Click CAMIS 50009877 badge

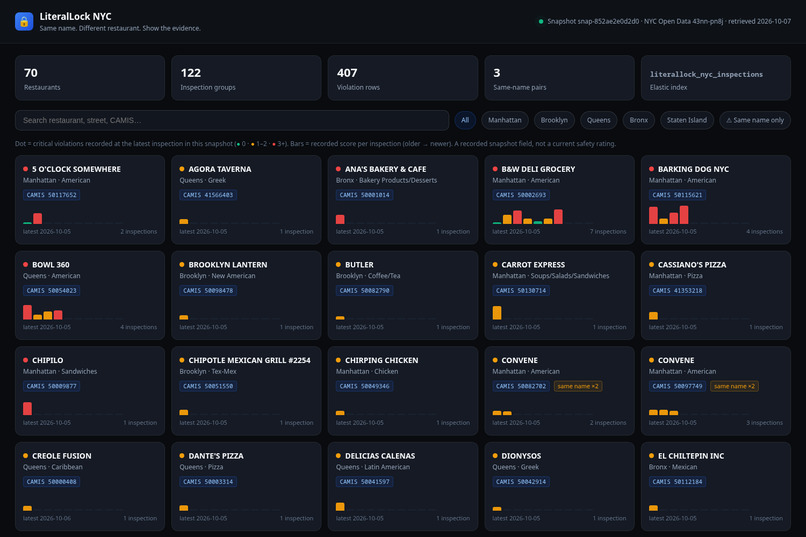point(51,386)
